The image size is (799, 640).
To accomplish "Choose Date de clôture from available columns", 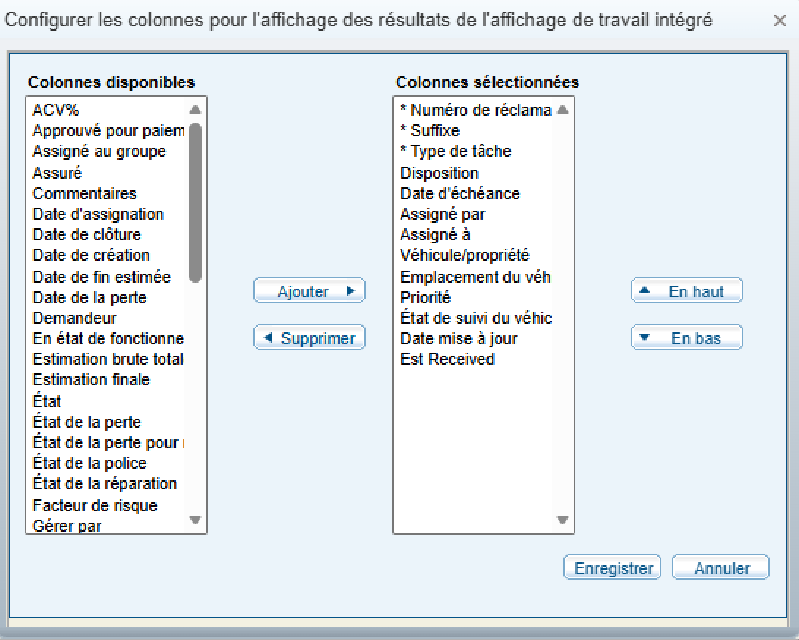I will point(86,235).
